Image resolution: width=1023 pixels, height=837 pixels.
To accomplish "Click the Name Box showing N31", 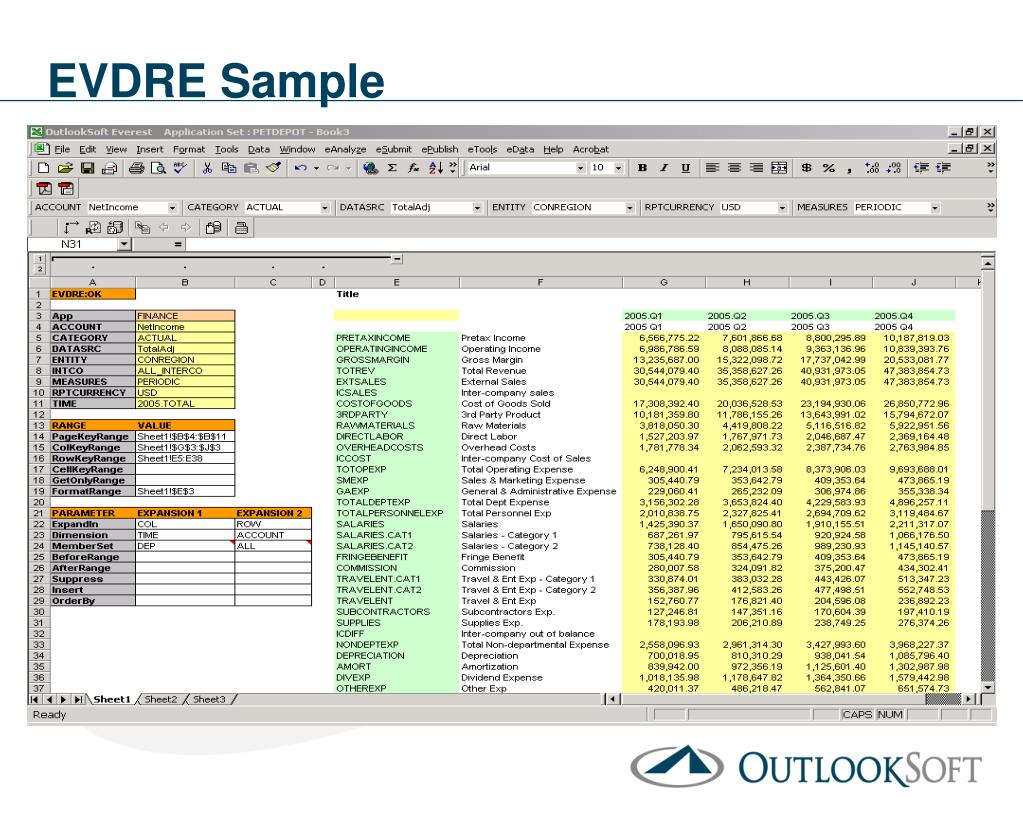I will (72, 245).
